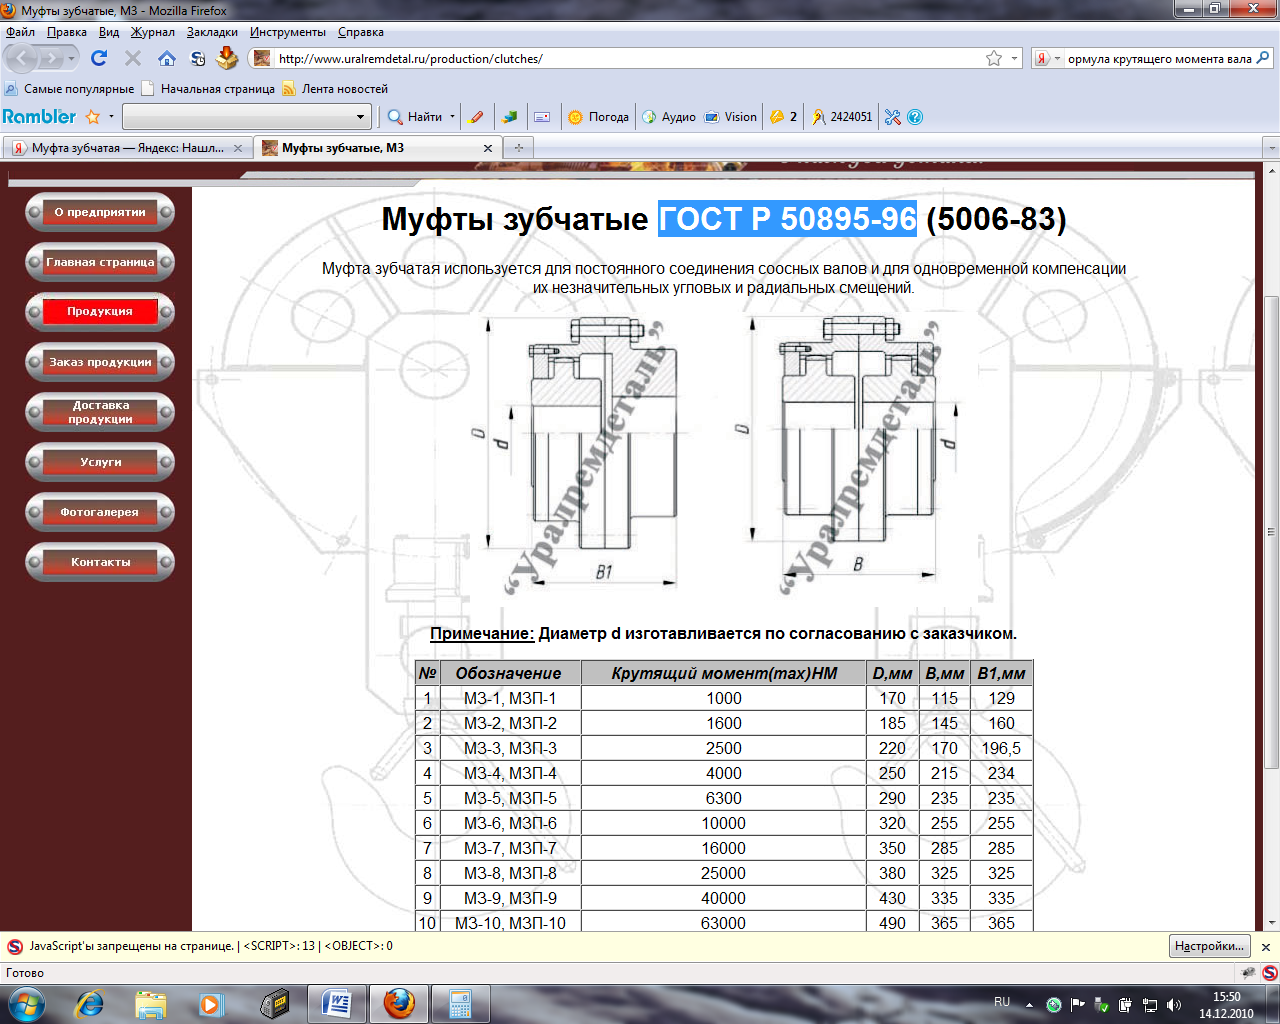
Task: Open the Инструменты menu
Action: [x=288, y=32]
